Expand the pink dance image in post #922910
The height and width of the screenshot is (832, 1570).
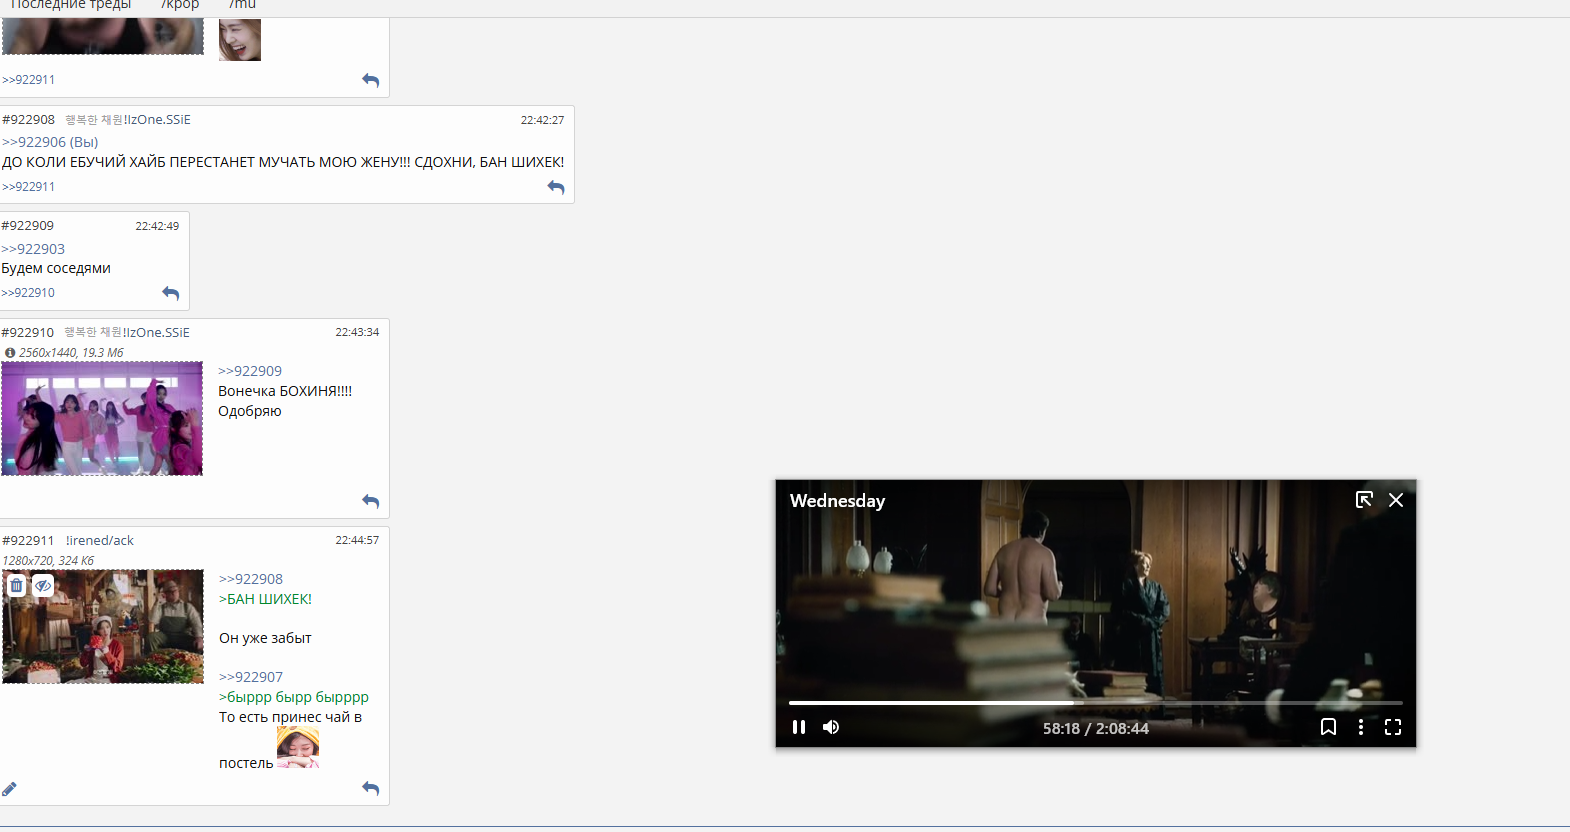tap(102, 418)
